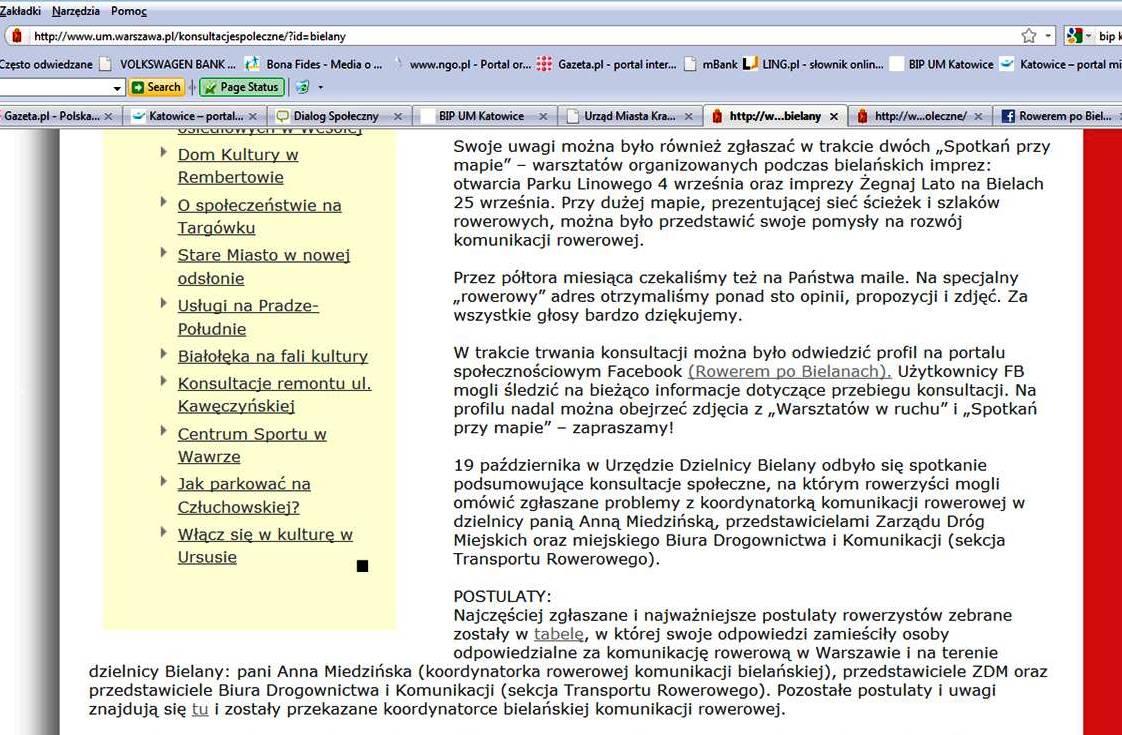Click the small globe icon next to Page Status
This screenshot has height=735, width=1122.
click(x=303, y=87)
